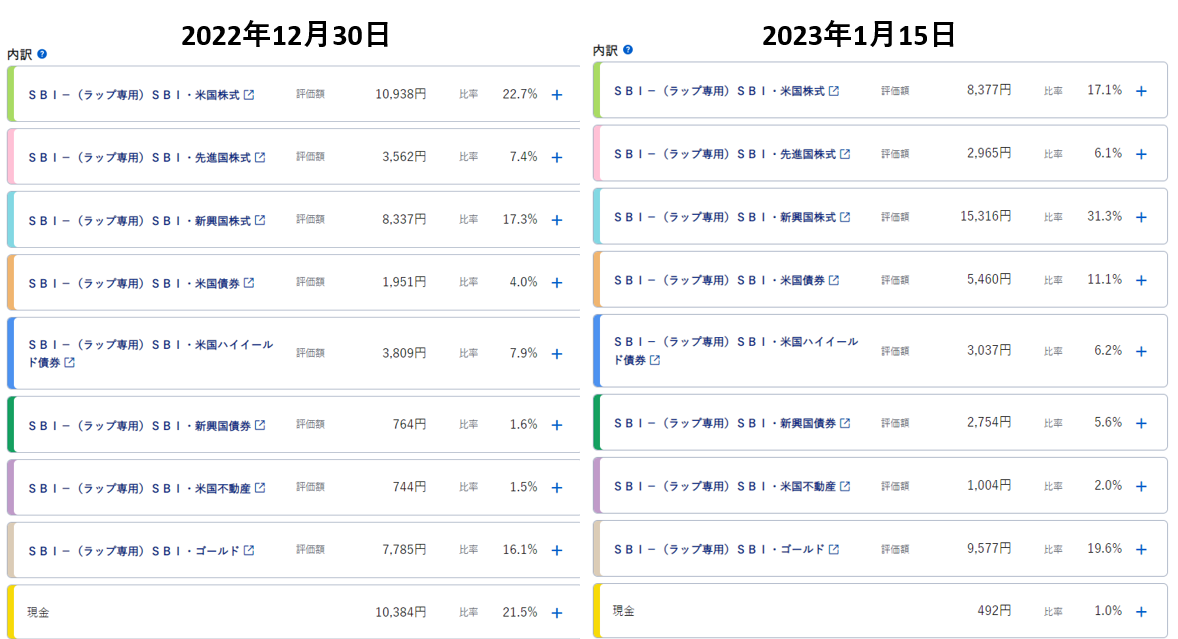Viewport: 1178px width, 639px height.
Task: Open external link icon for 米国ハイイールド債券 in 2022 panel
Action: click(69, 362)
